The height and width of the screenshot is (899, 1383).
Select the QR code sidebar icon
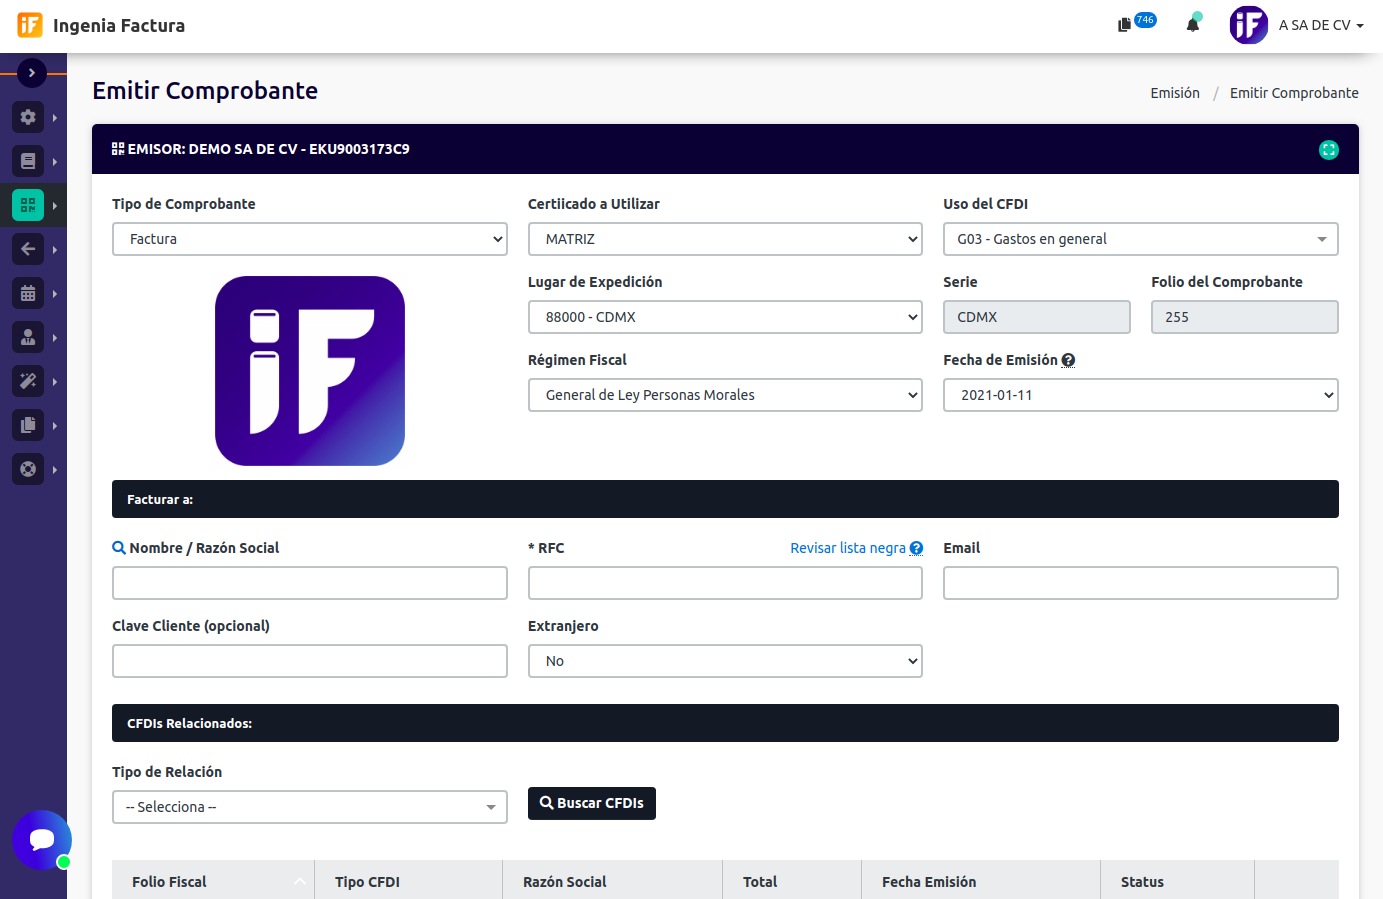click(x=28, y=205)
